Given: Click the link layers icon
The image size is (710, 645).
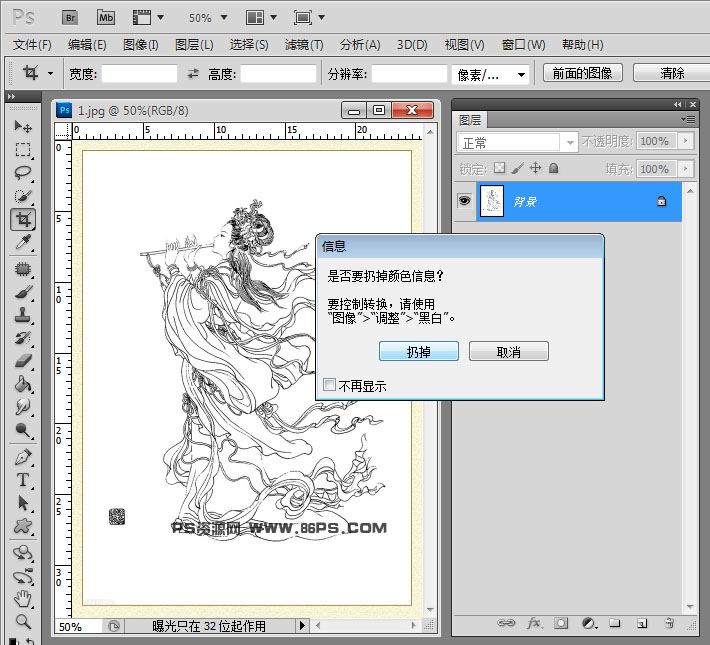Looking at the screenshot, I should coord(506,623).
